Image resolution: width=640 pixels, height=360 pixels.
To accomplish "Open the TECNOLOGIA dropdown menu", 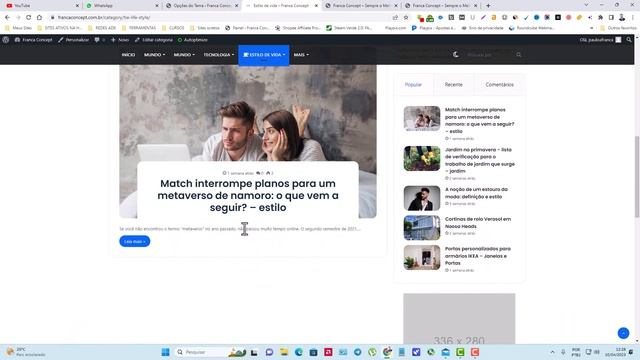I will click(x=219, y=55).
